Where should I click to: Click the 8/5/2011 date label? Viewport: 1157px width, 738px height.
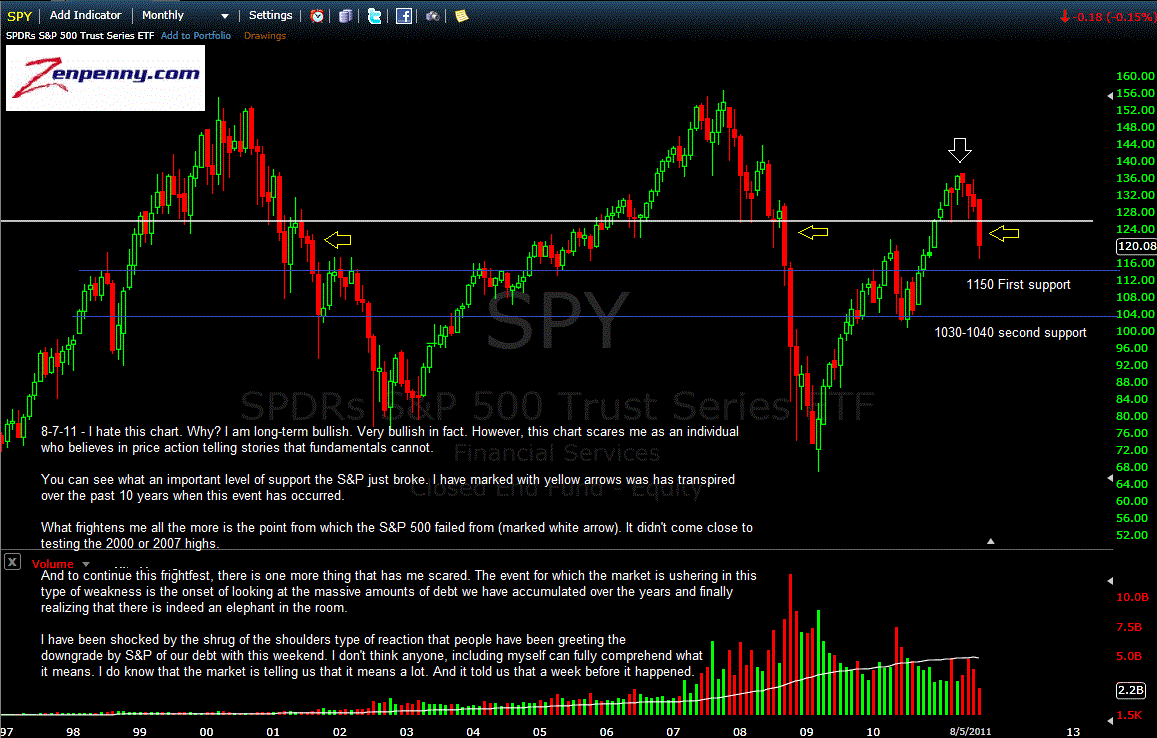click(970, 731)
